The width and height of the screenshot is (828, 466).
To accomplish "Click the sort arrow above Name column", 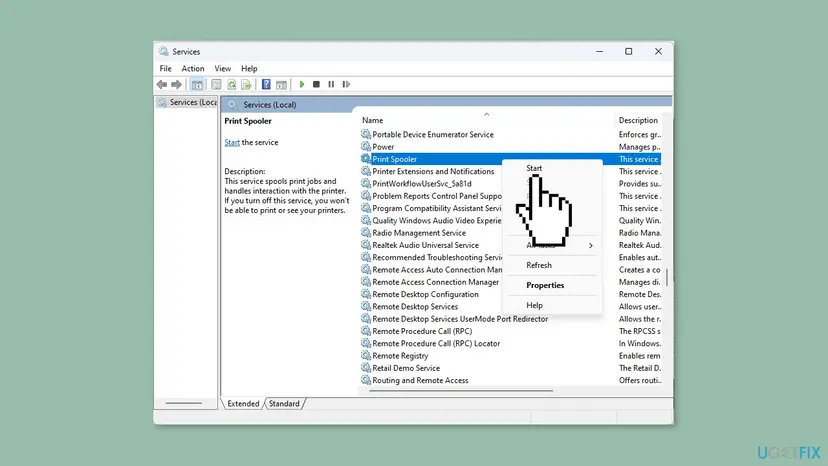I will coord(486,114).
